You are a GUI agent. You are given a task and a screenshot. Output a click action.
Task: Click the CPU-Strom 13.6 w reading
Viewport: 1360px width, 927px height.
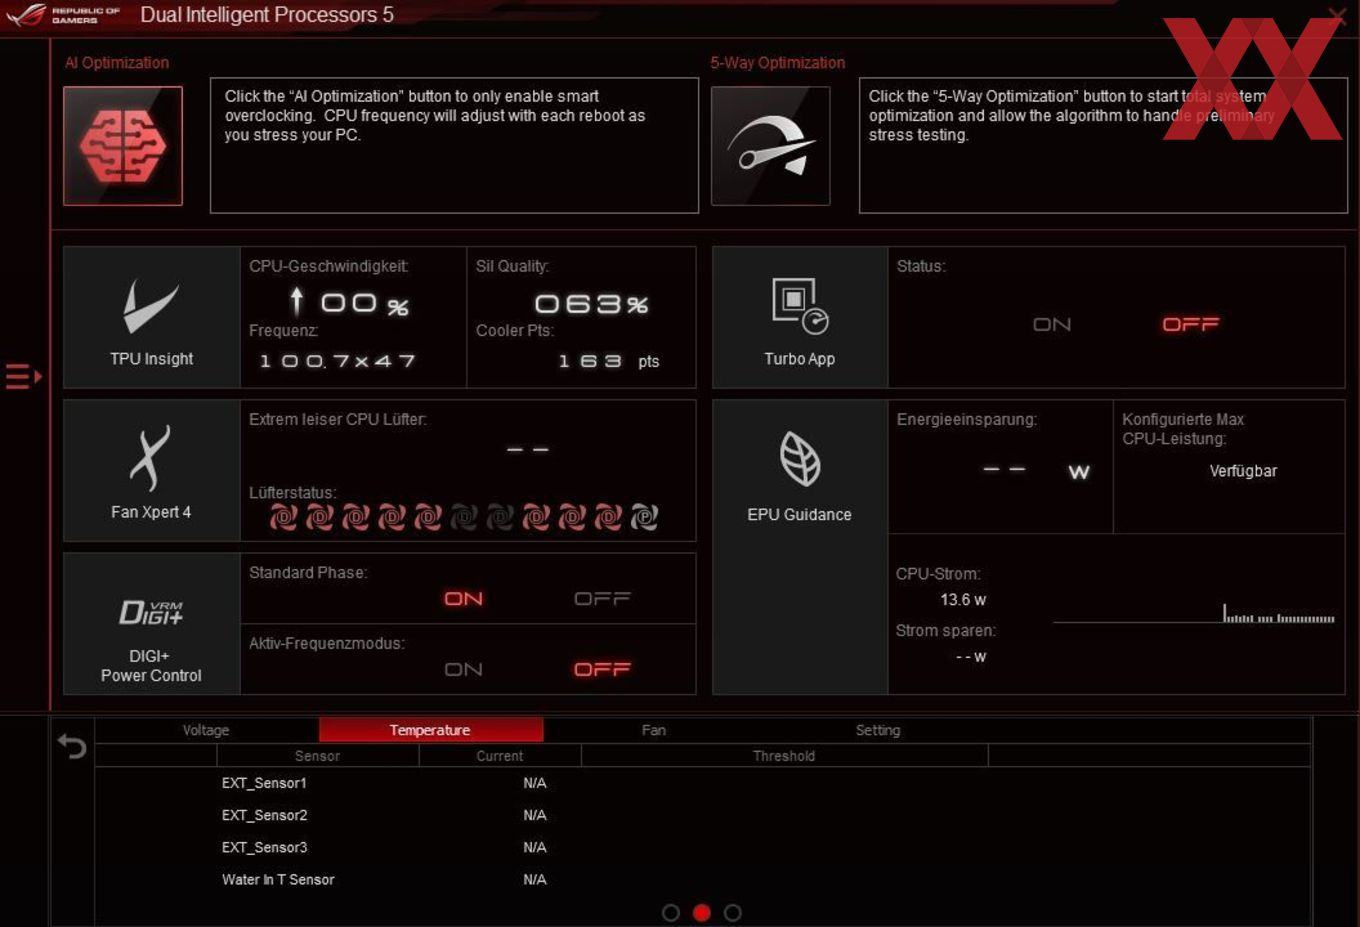pos(963,600)
